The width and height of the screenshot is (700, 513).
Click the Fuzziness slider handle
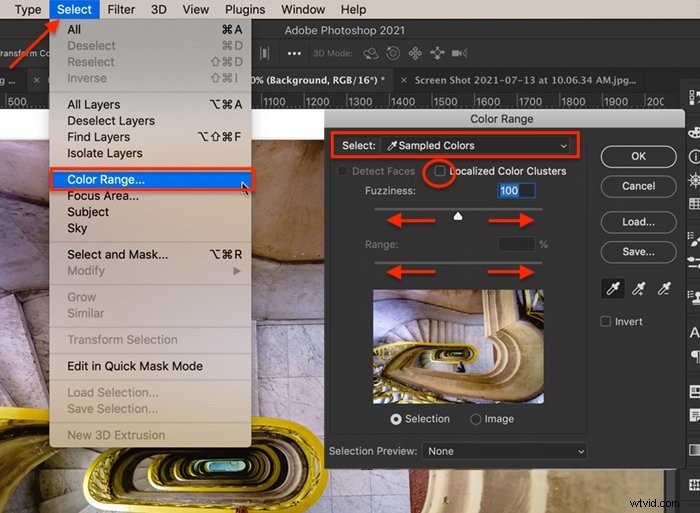pos(458,217)
